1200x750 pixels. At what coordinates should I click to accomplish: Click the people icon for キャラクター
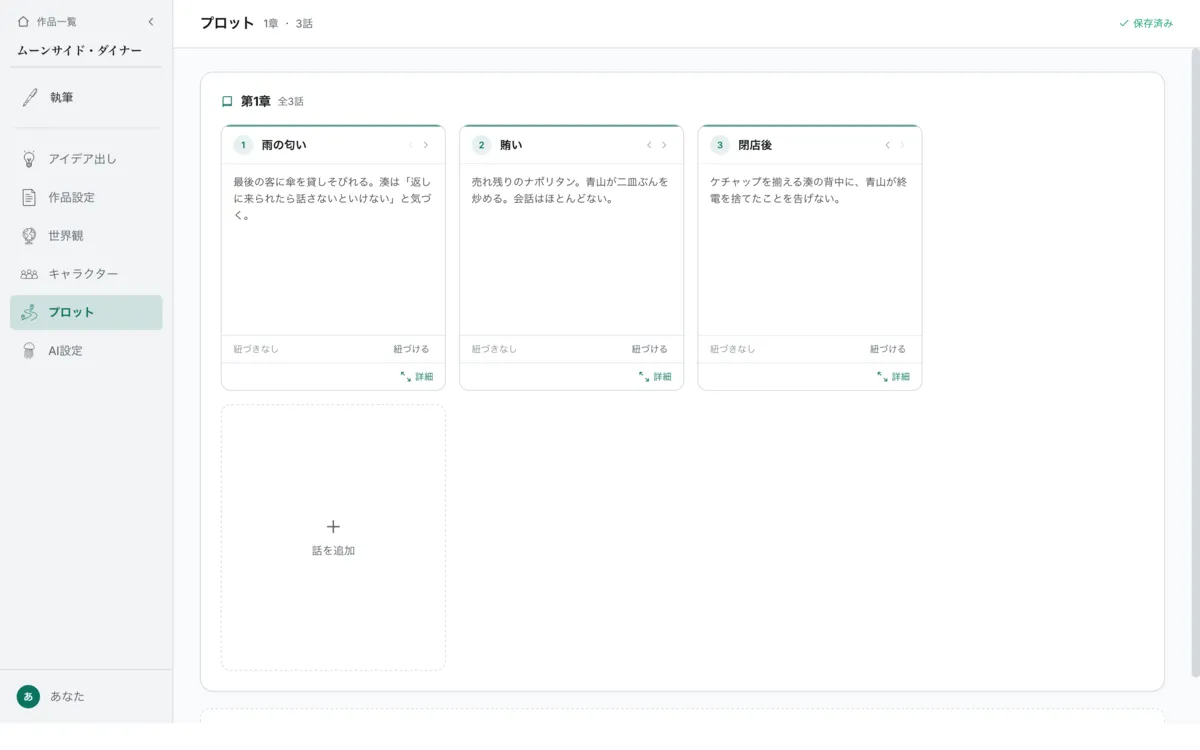click(x=30, y=274)
